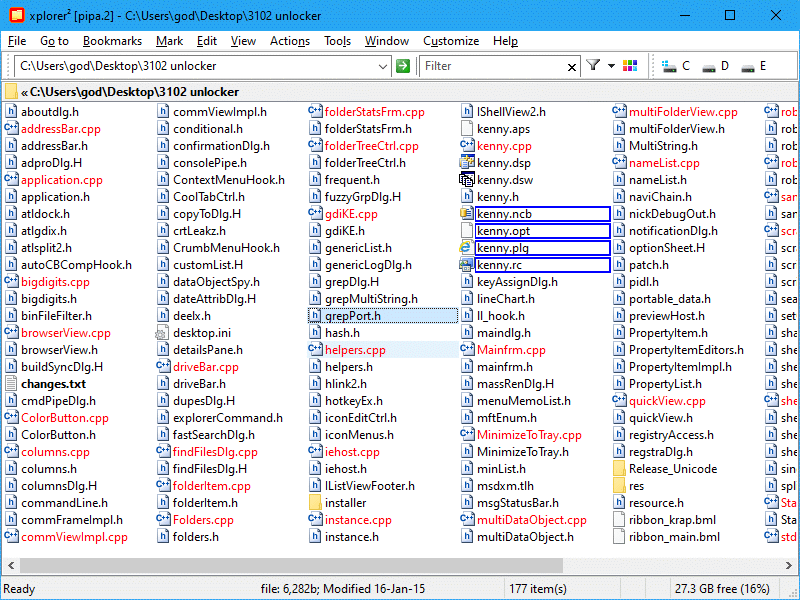
Task: Select the file helpers.cpp
Action: [355, 350]
